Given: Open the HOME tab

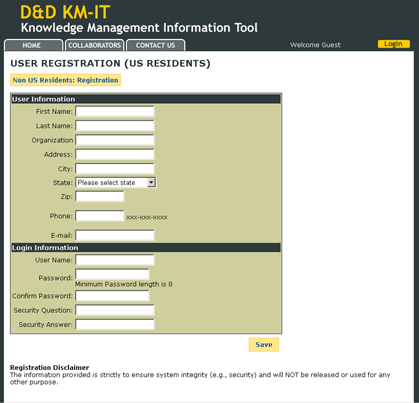Looking at the screenshot, I should coord(33,45).
